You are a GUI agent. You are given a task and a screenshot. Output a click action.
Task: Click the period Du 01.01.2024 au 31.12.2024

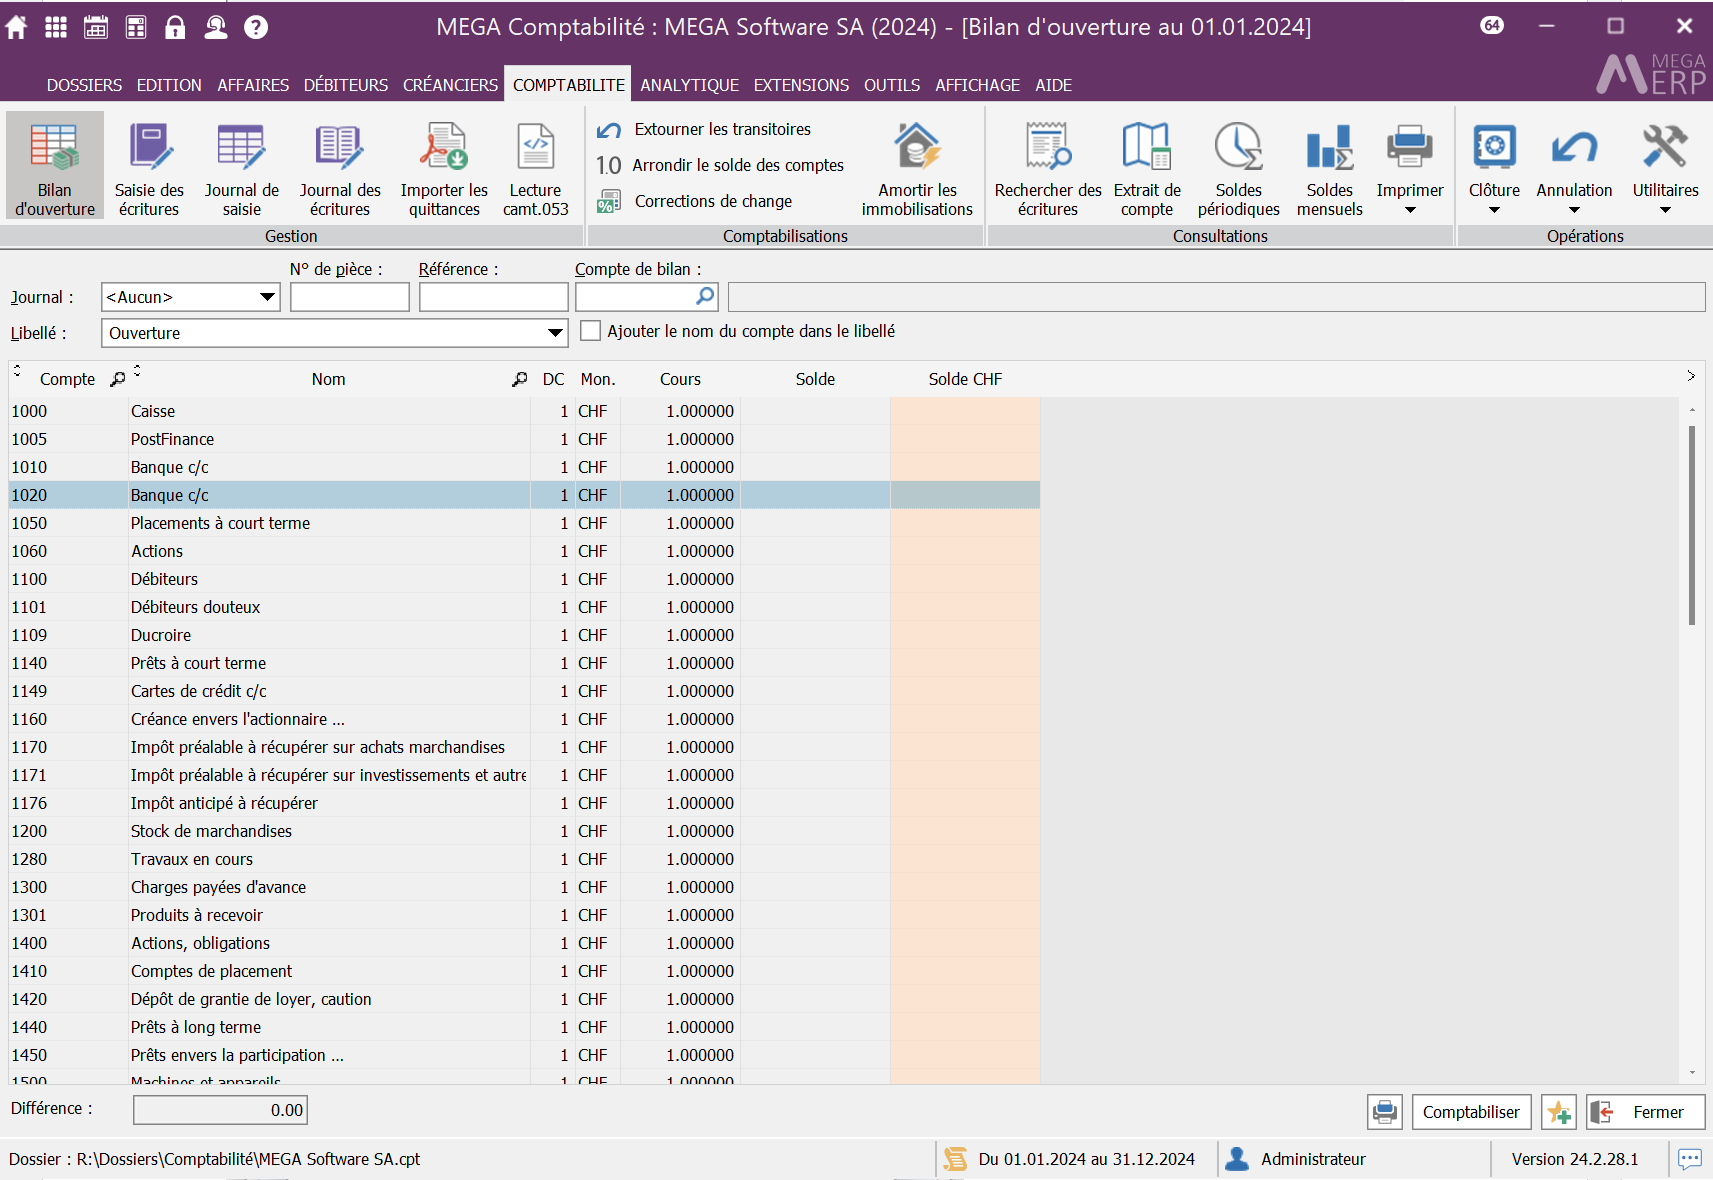[1086, 1159]
